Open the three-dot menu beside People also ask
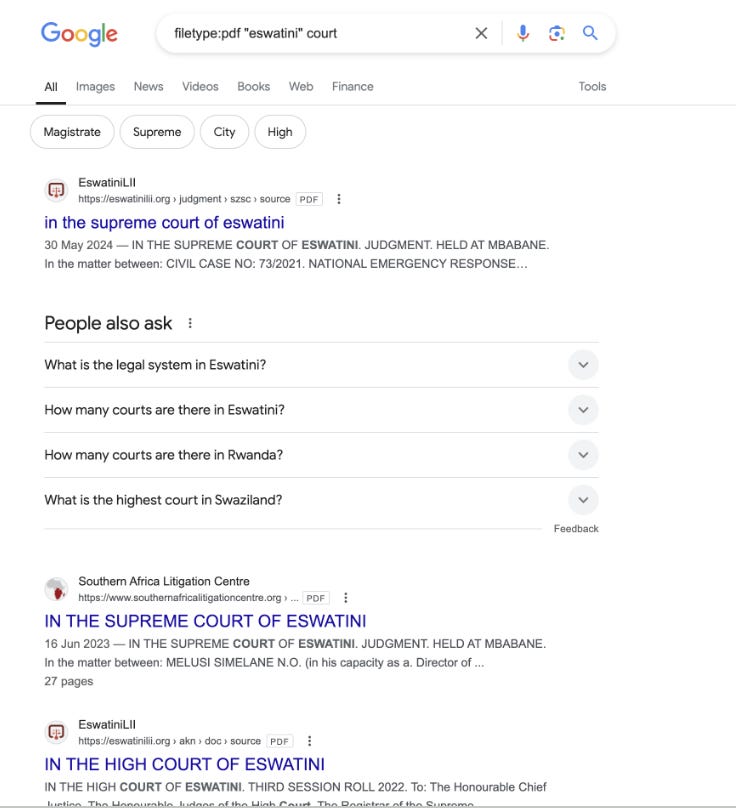Viewport: 736px width, 808px height. pyautogui.click(x=187, y=322)
